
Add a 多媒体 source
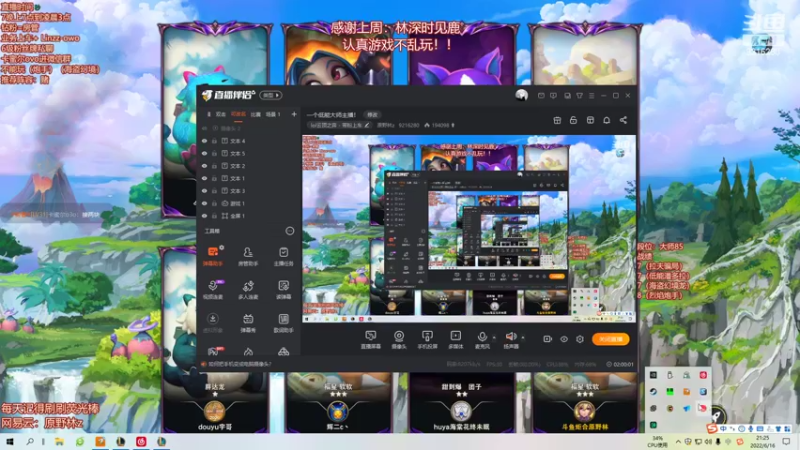coord(456,340)
